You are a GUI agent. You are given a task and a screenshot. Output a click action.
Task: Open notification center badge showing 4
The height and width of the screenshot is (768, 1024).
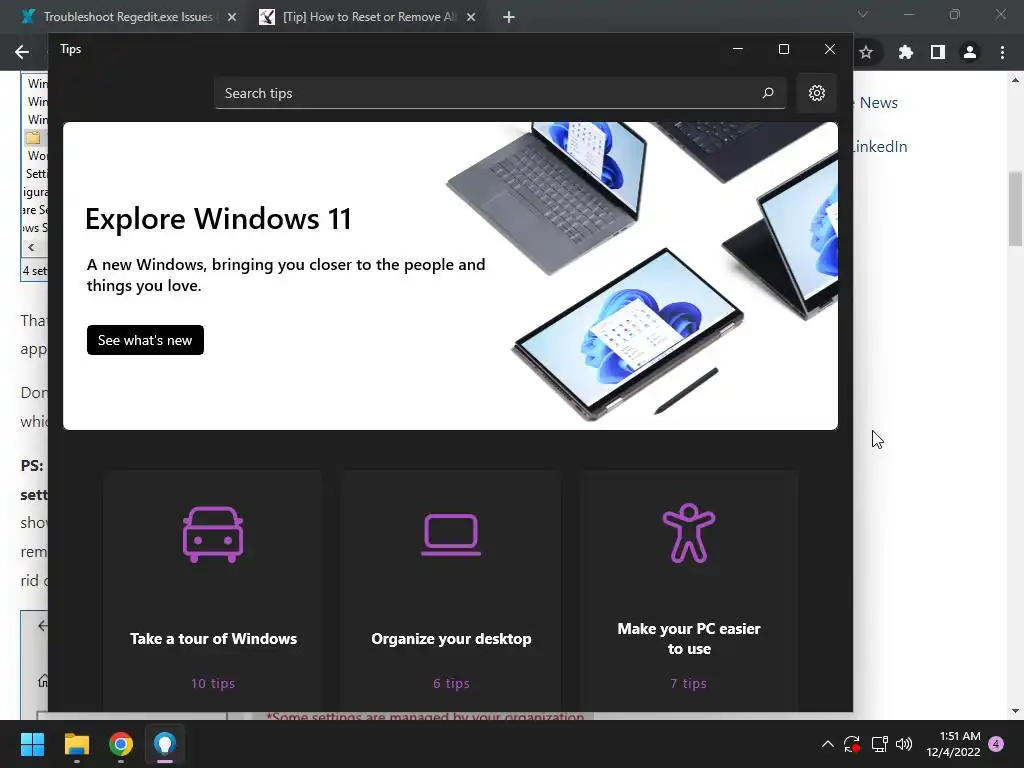tap(996, 744)
